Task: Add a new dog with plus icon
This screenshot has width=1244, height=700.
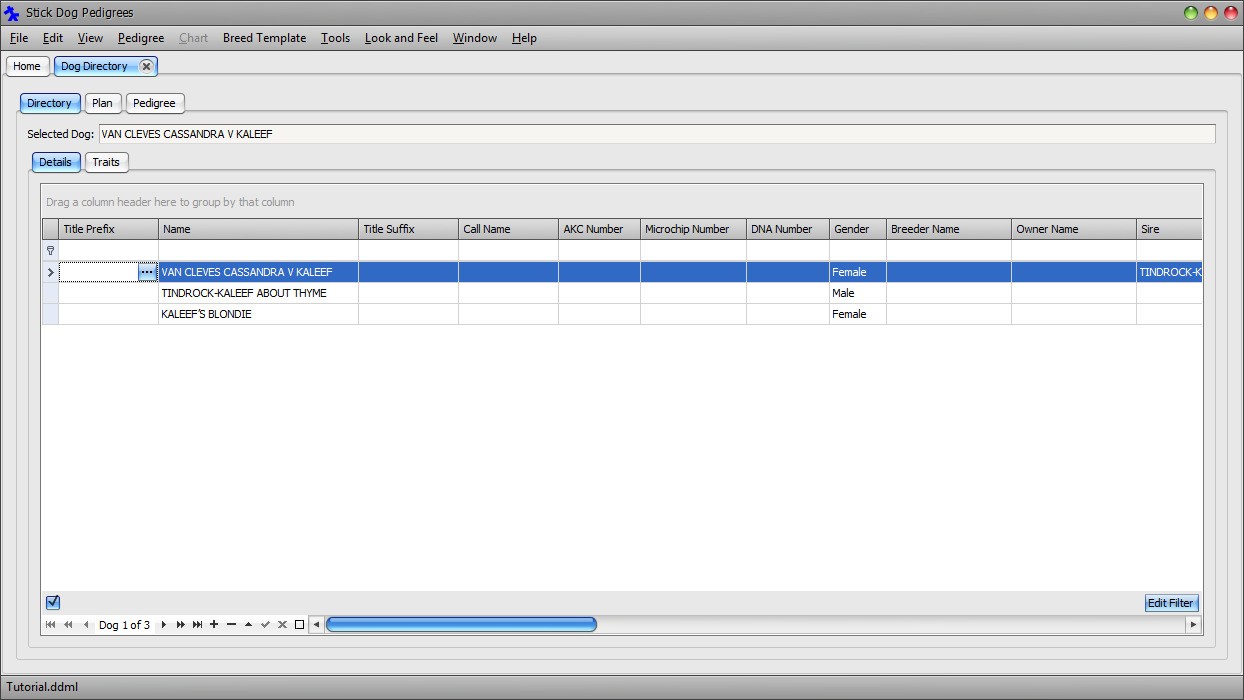Action: tap(214, 625)
